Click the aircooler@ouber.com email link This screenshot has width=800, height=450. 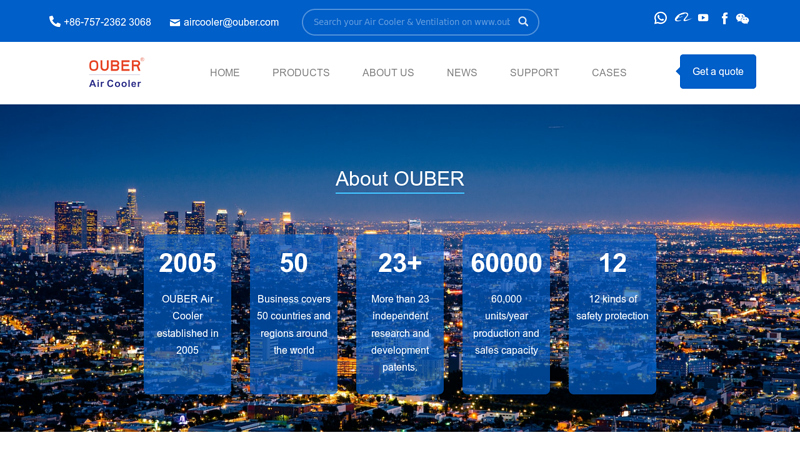(231, 22)
